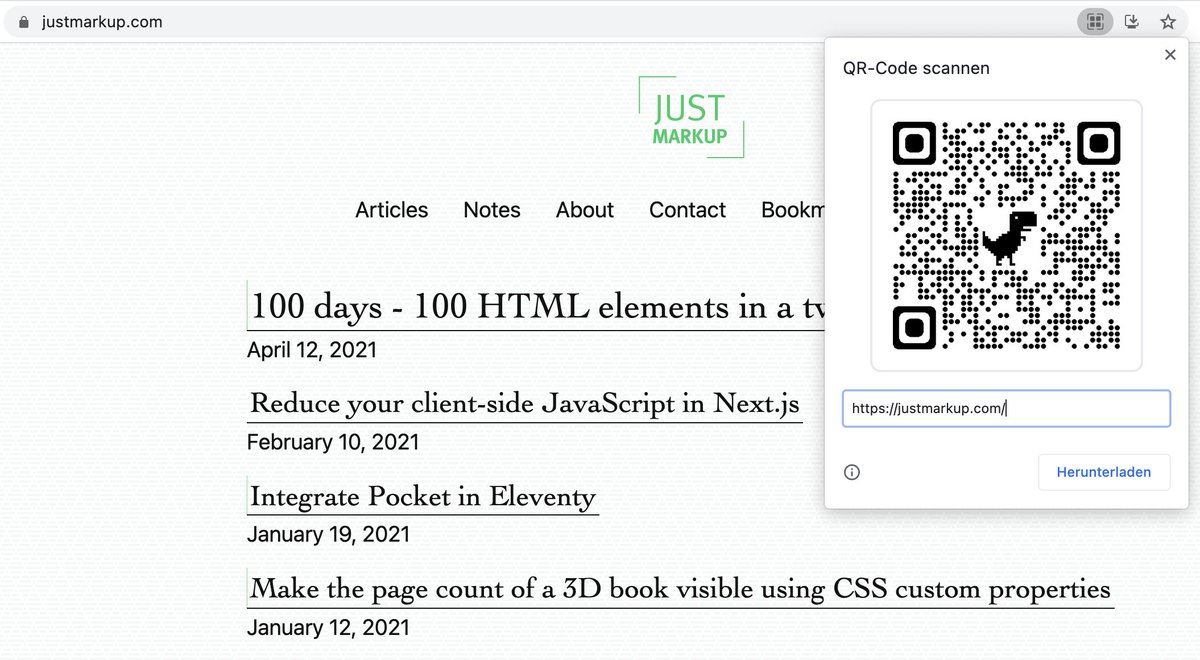Open the Notes nav link
The image size is (1200, 660).
(492, 210)
